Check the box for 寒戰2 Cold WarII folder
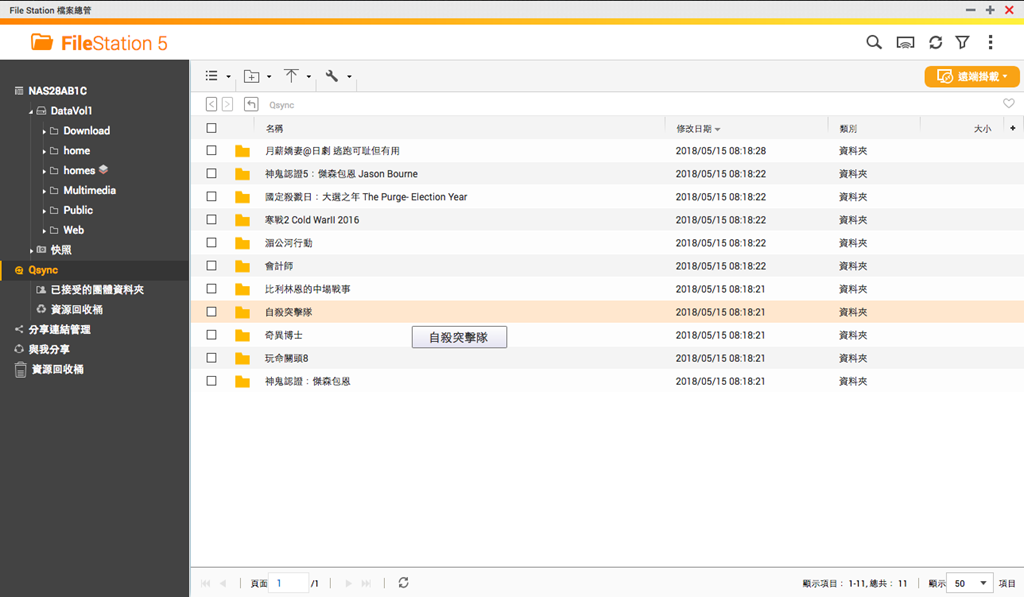 pos(212,219)
